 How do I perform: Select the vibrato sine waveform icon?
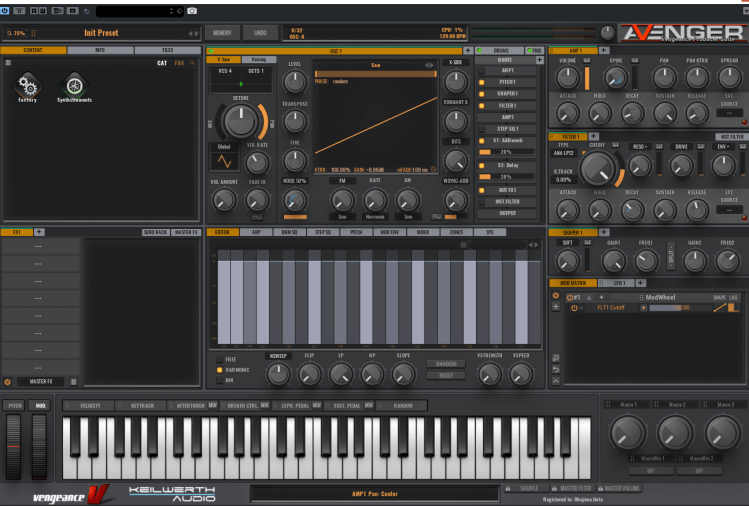pos(225,160)
